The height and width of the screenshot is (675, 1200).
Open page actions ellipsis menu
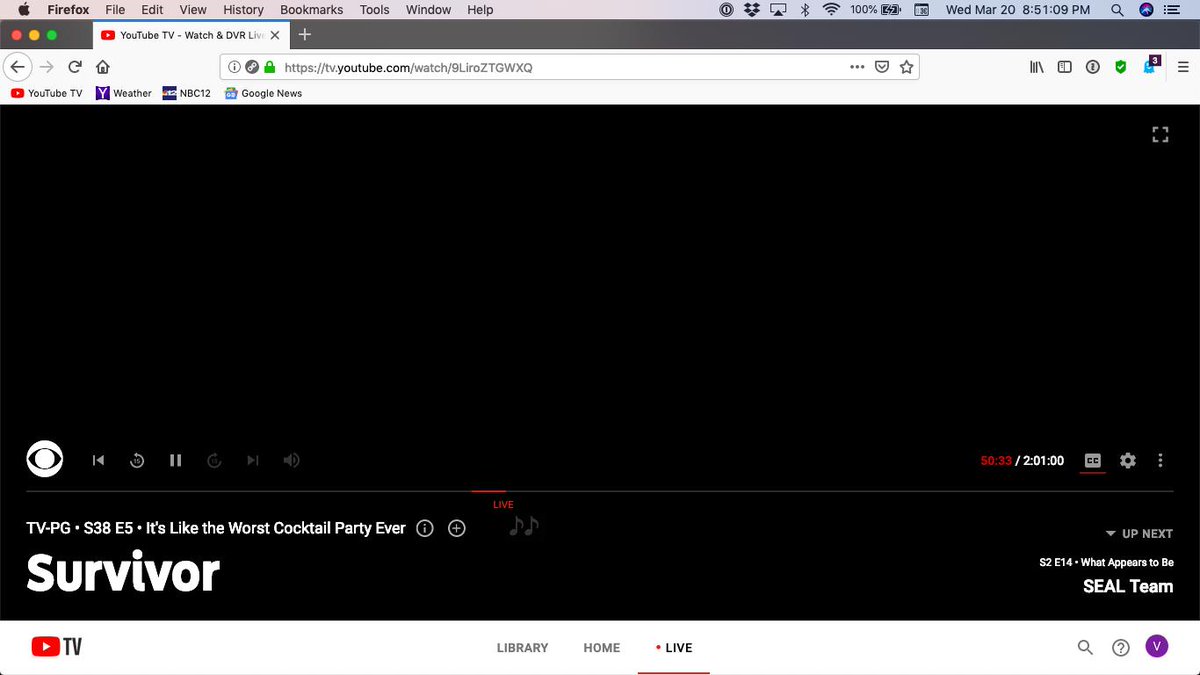(x=857, y=67)
